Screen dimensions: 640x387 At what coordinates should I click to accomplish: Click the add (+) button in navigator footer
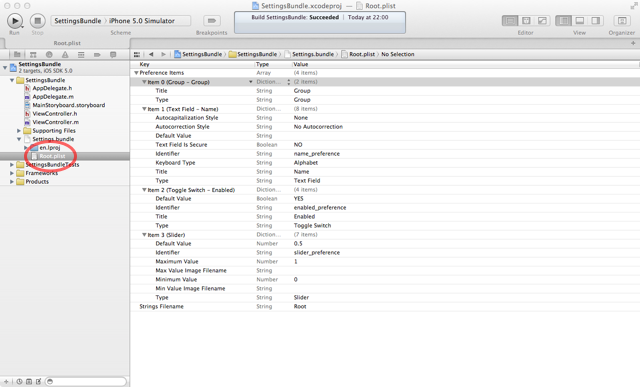coord(6,382)
